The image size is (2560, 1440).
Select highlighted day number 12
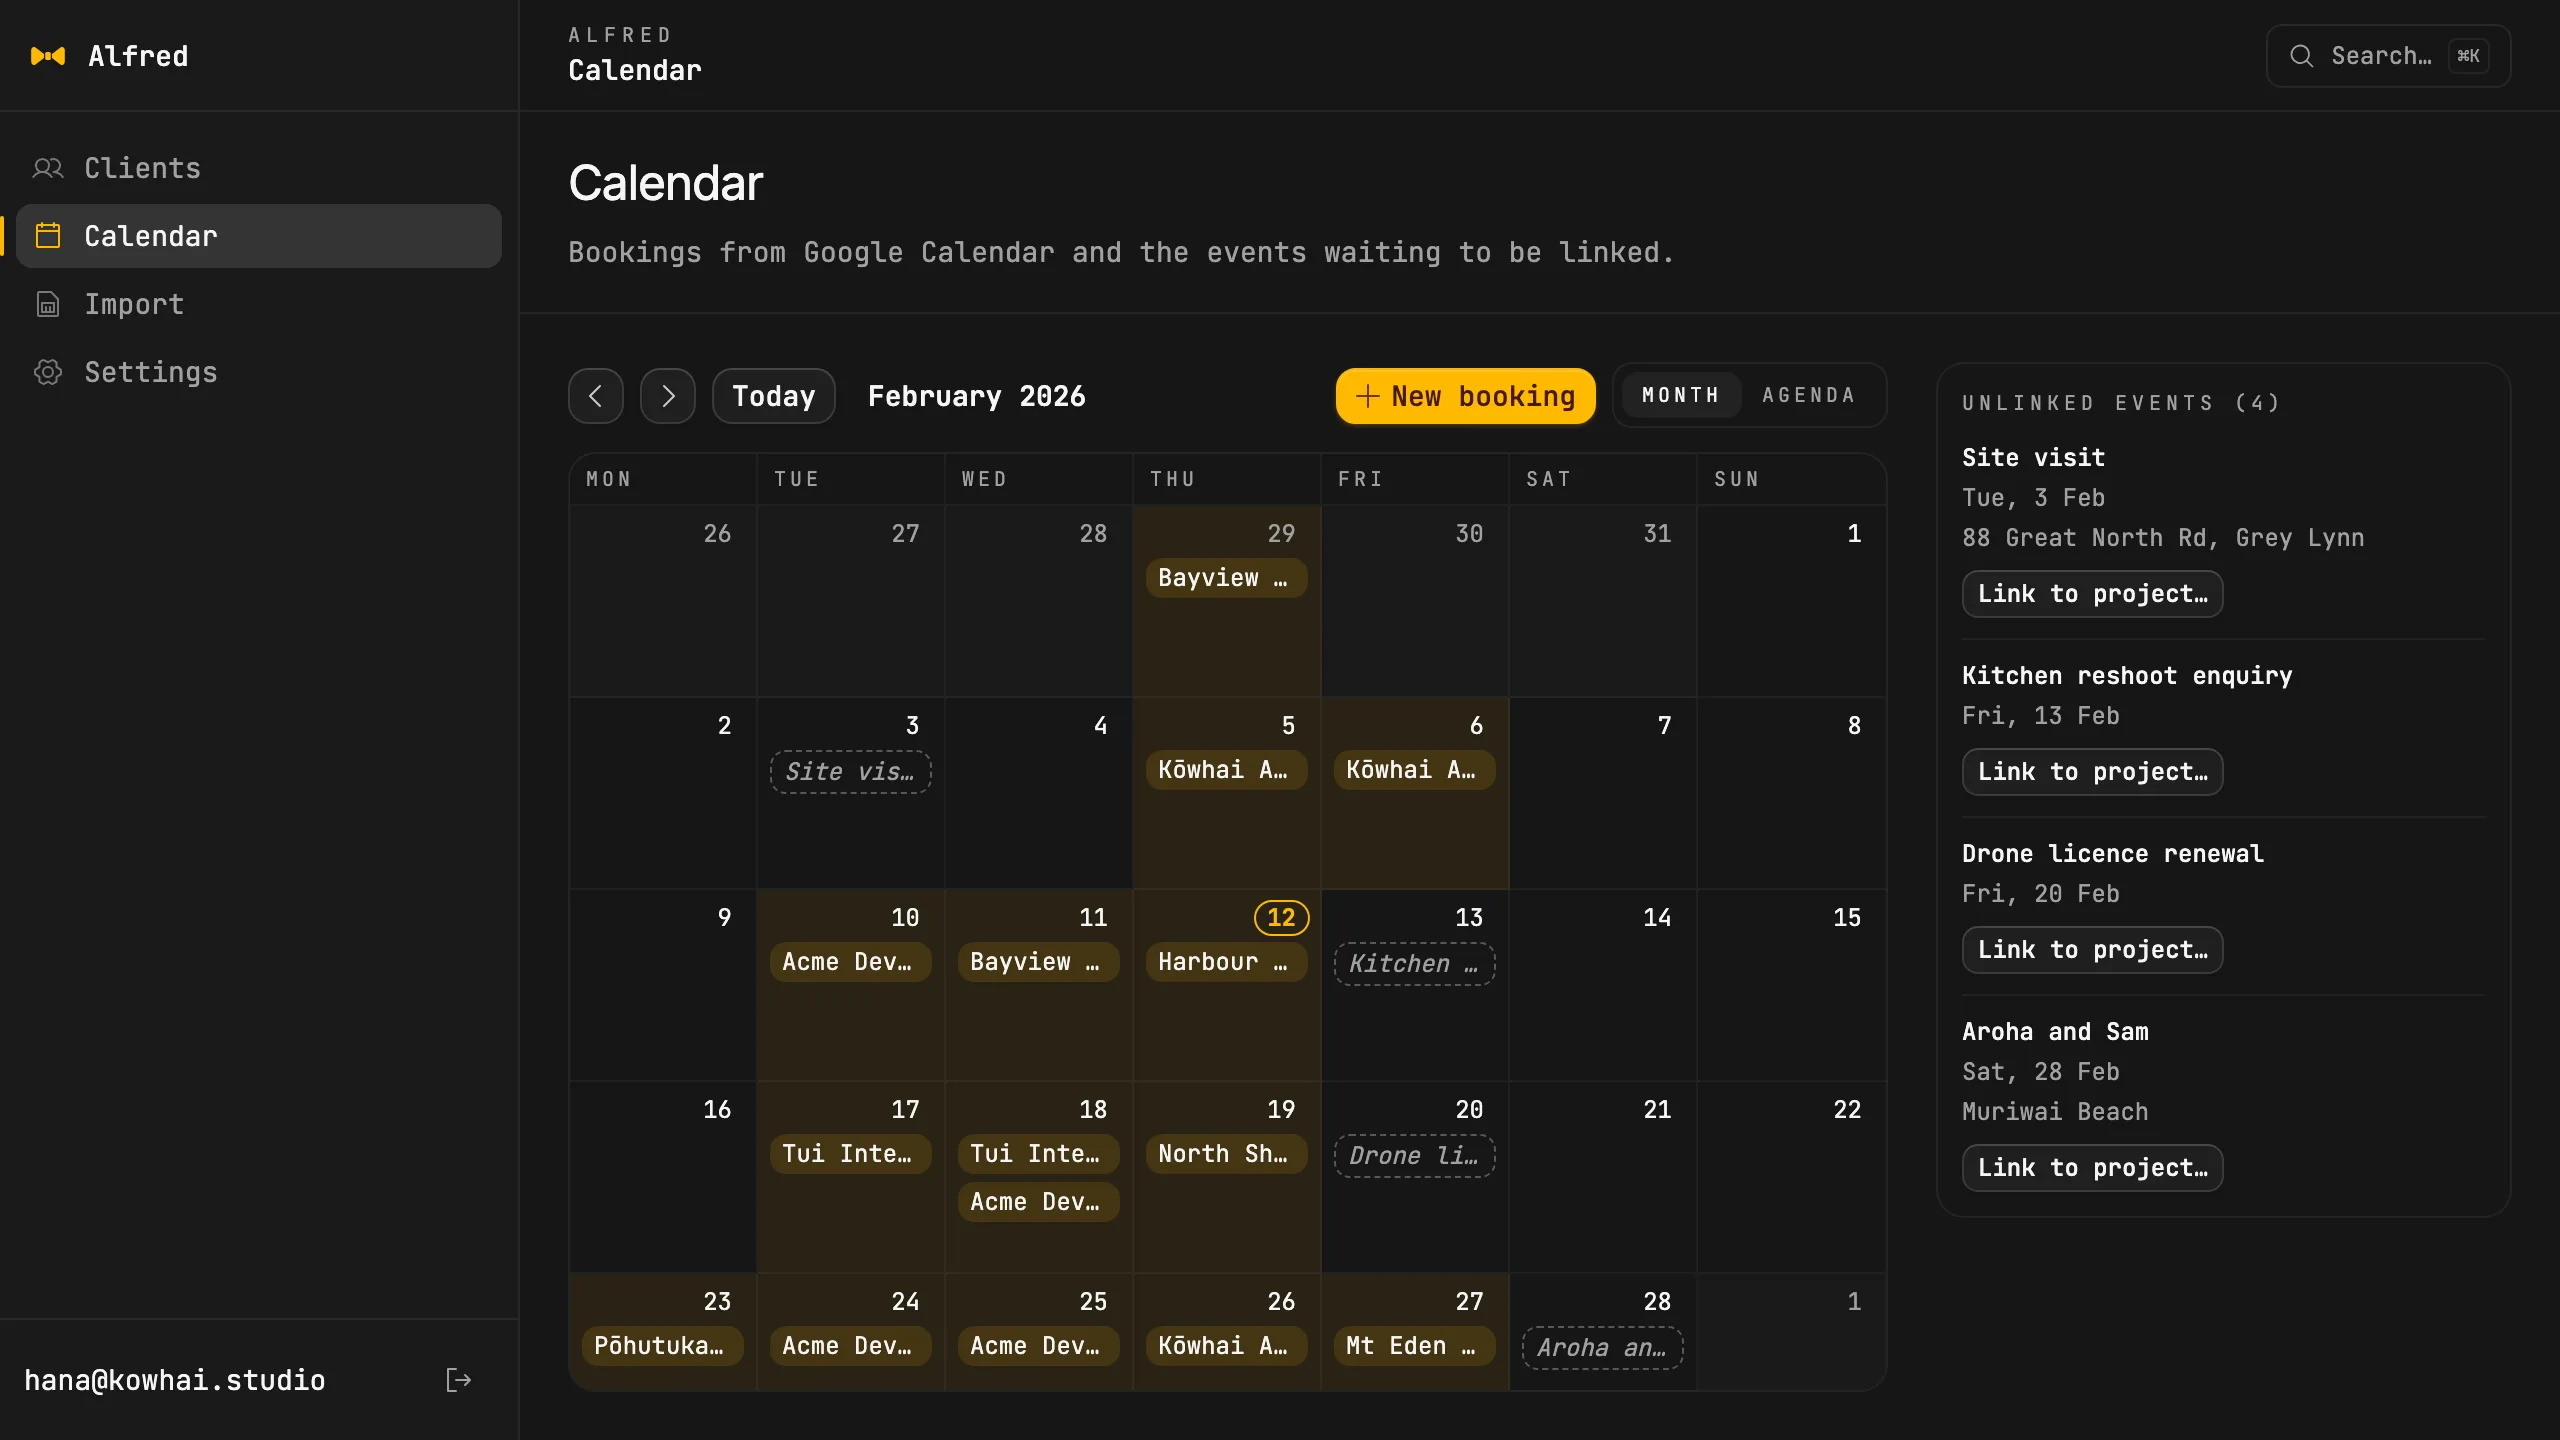(1281, 917)
